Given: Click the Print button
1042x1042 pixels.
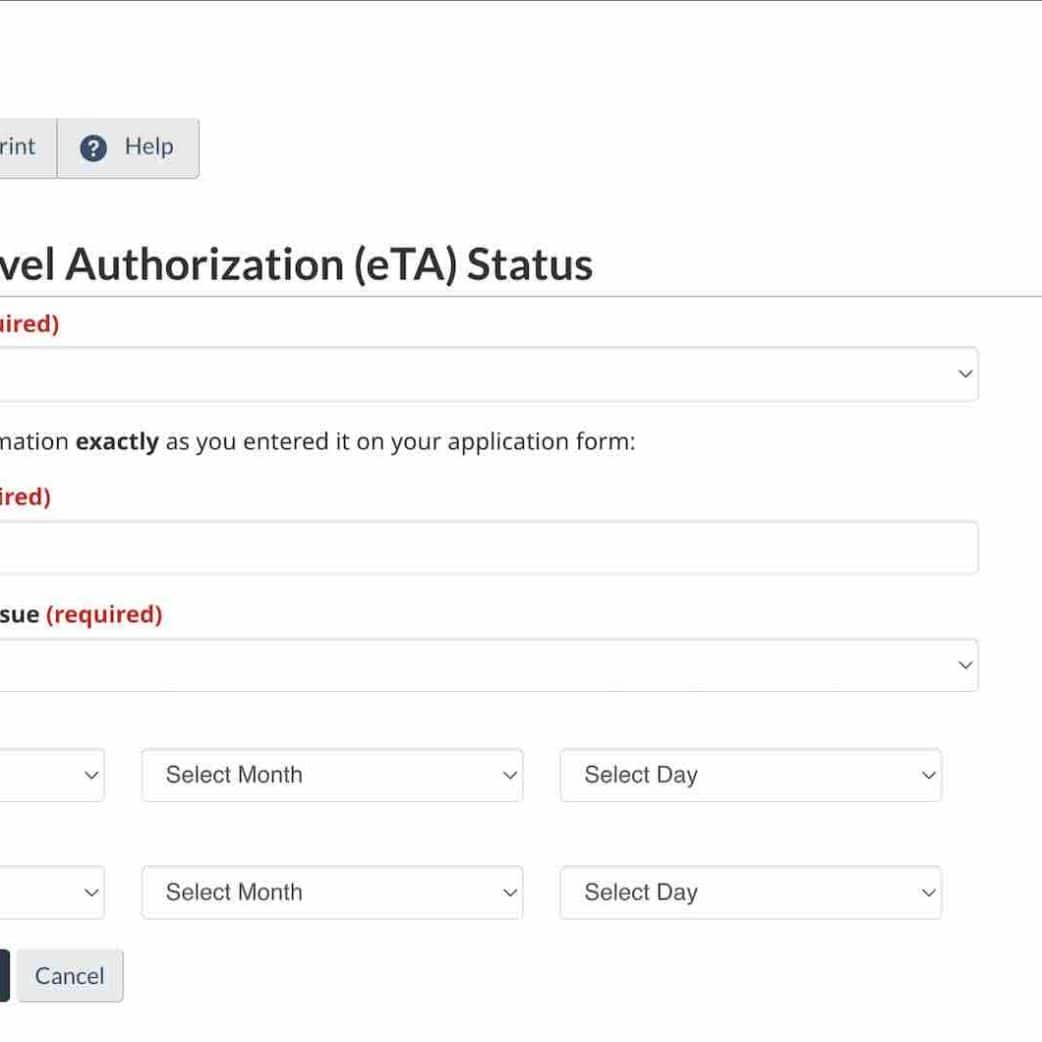Looking at the screenshot, I should click(20, 147).
